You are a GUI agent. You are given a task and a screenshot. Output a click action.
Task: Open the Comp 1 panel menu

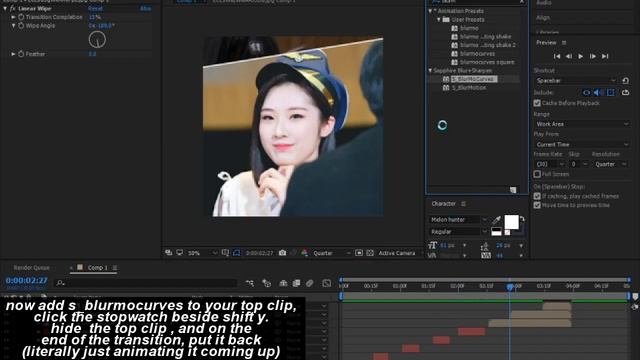click(115, 268)
